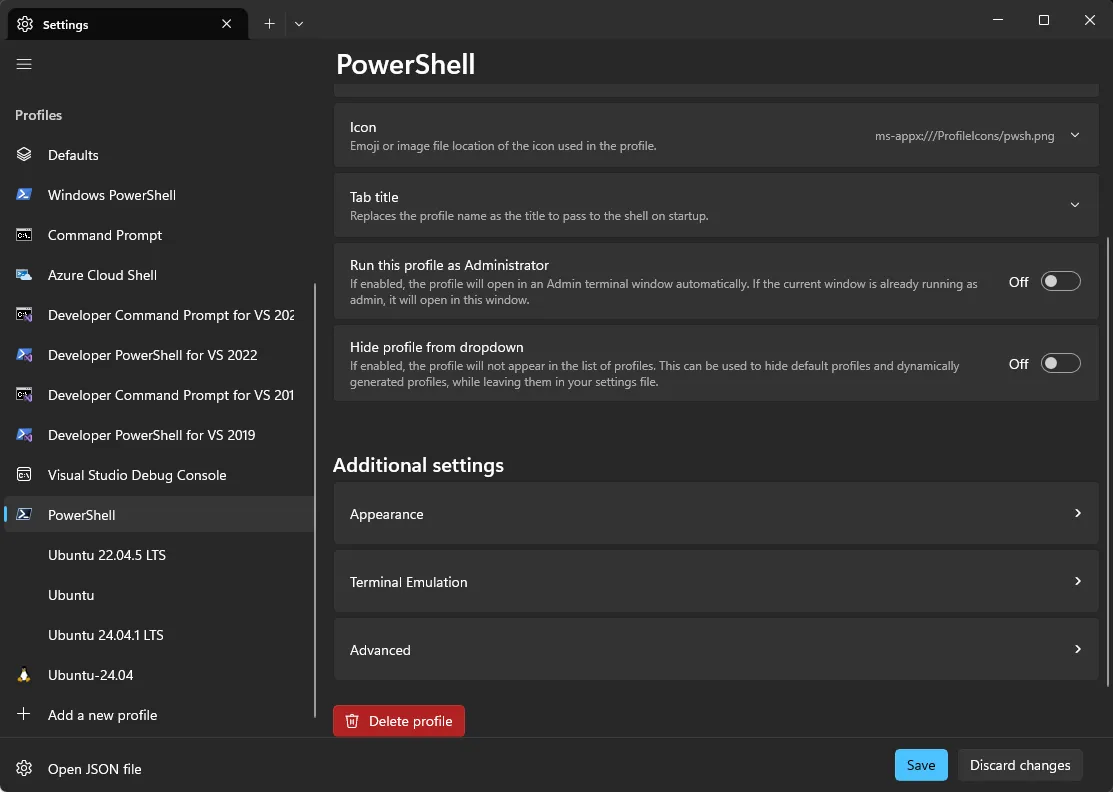Open the navigation hamburger menu
Screen dimensions: 1113x792
(24, 64)
